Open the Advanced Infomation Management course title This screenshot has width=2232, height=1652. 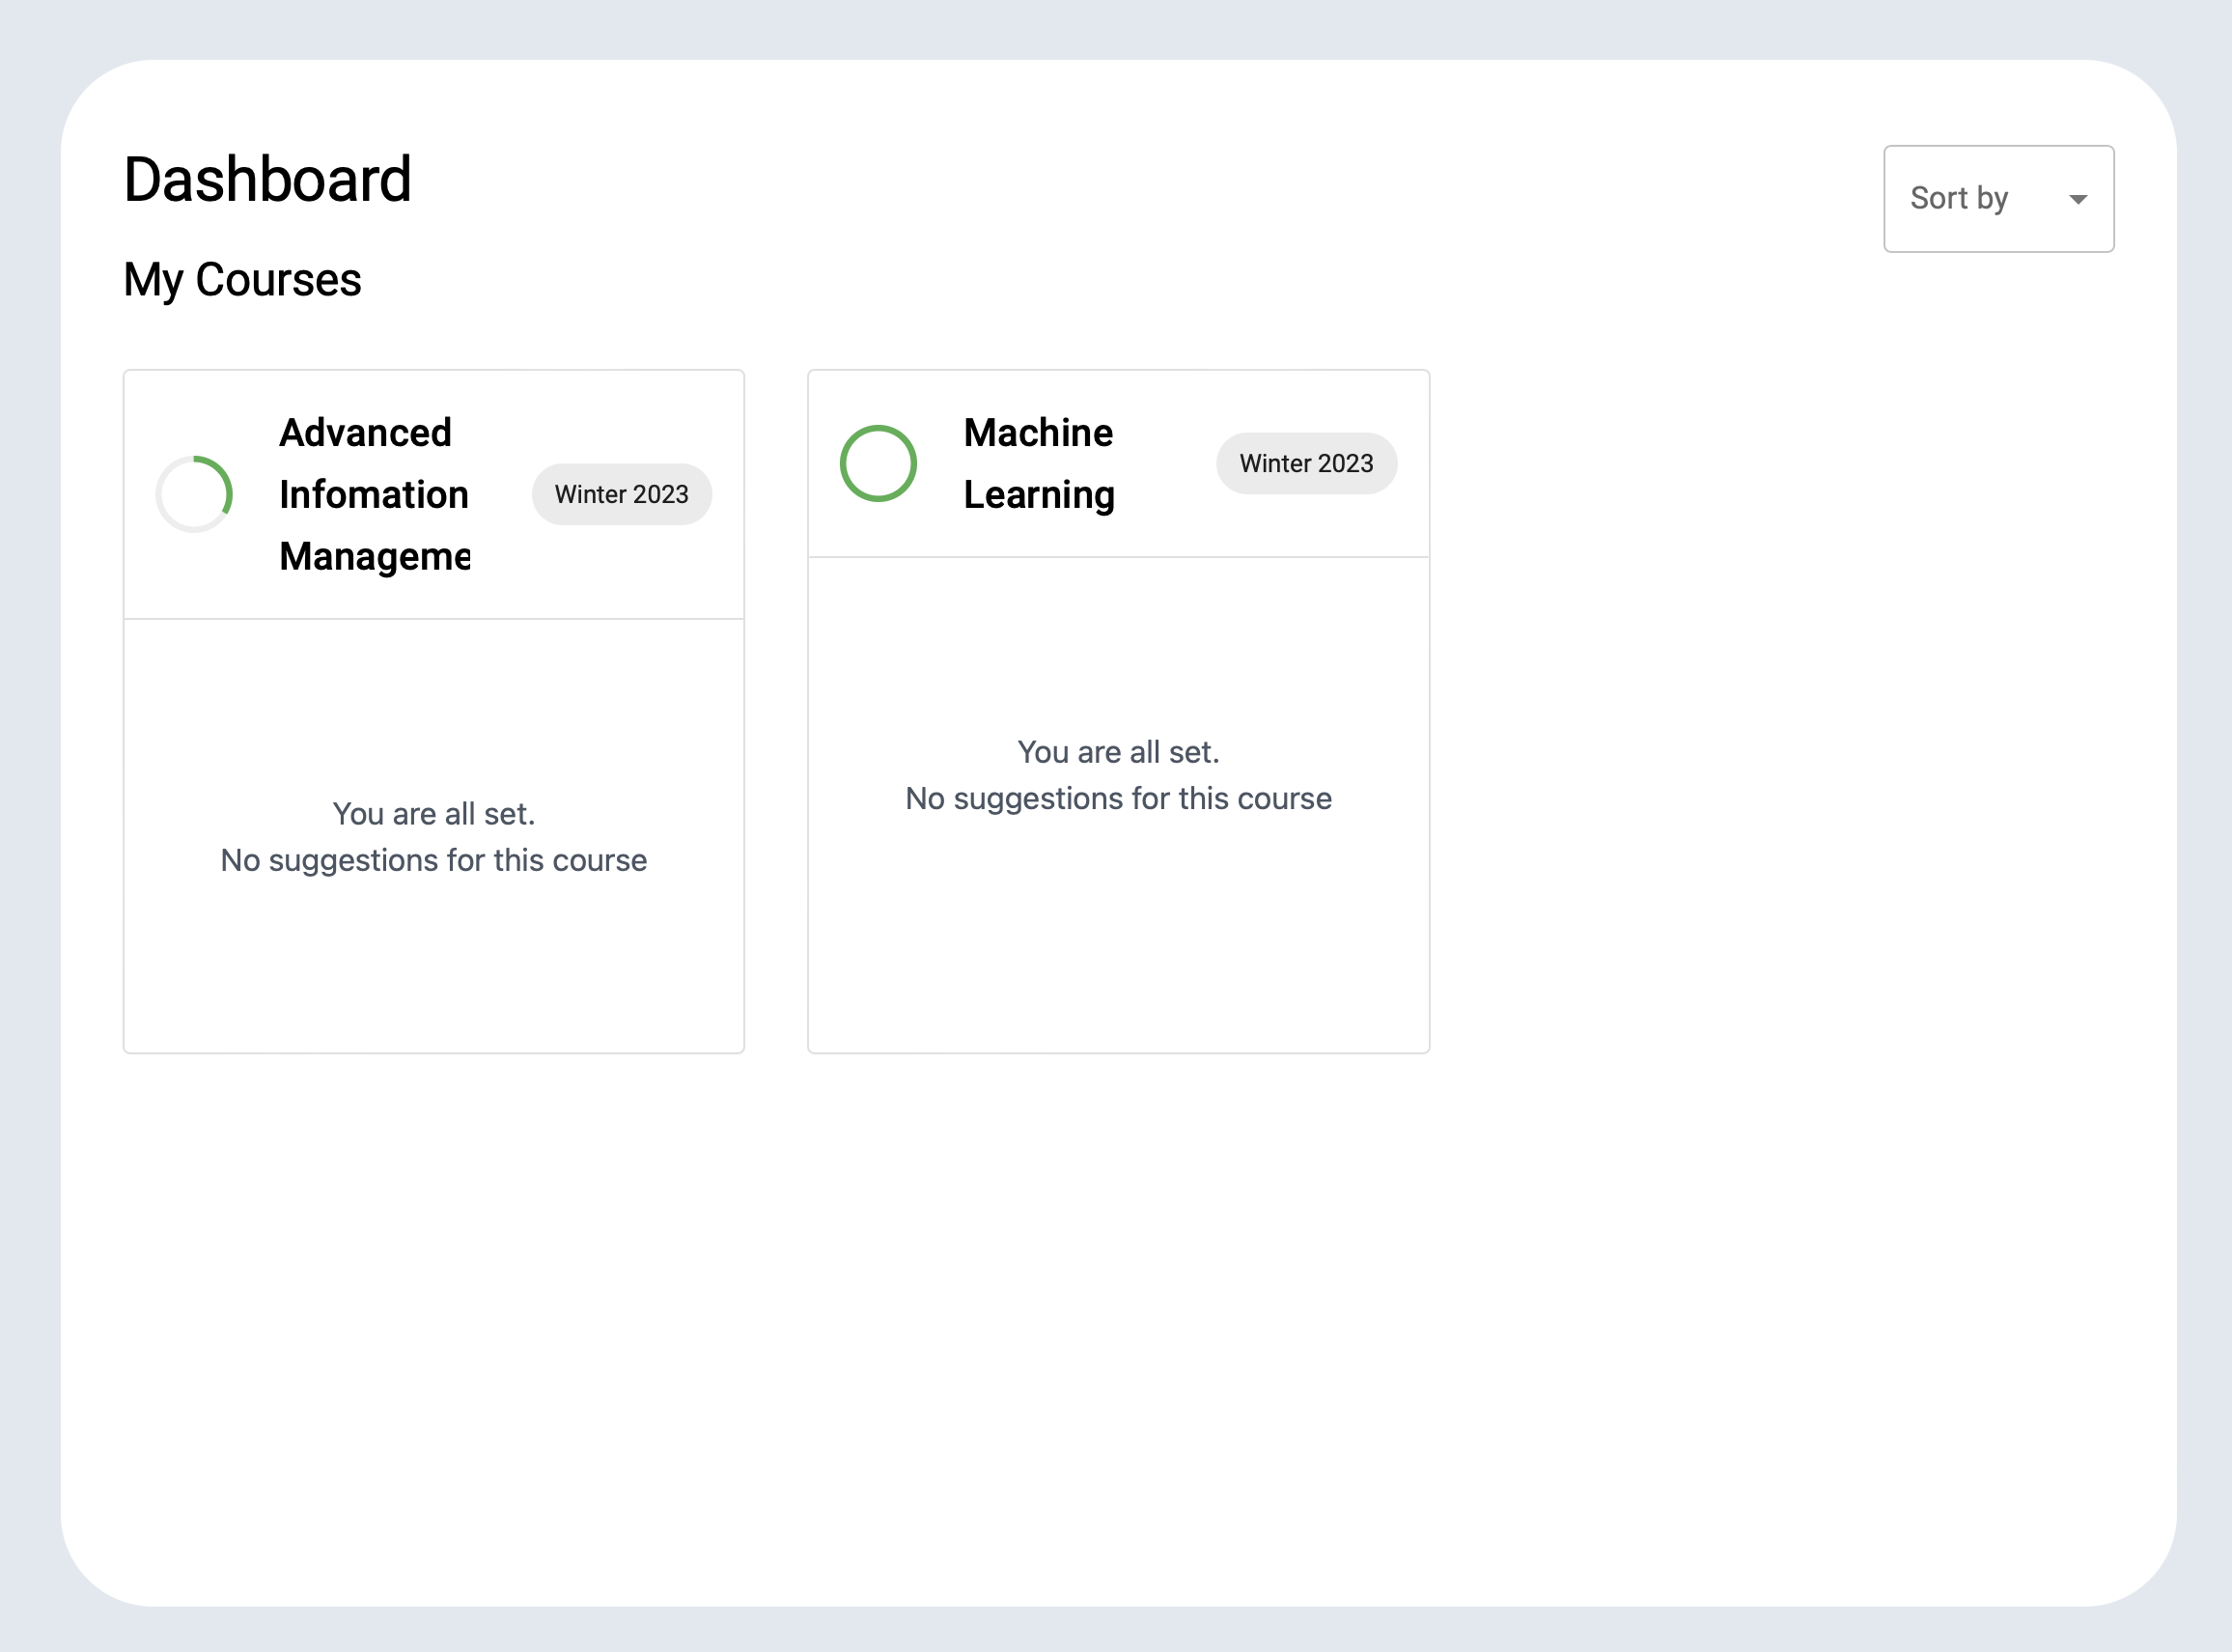(374, 494)
